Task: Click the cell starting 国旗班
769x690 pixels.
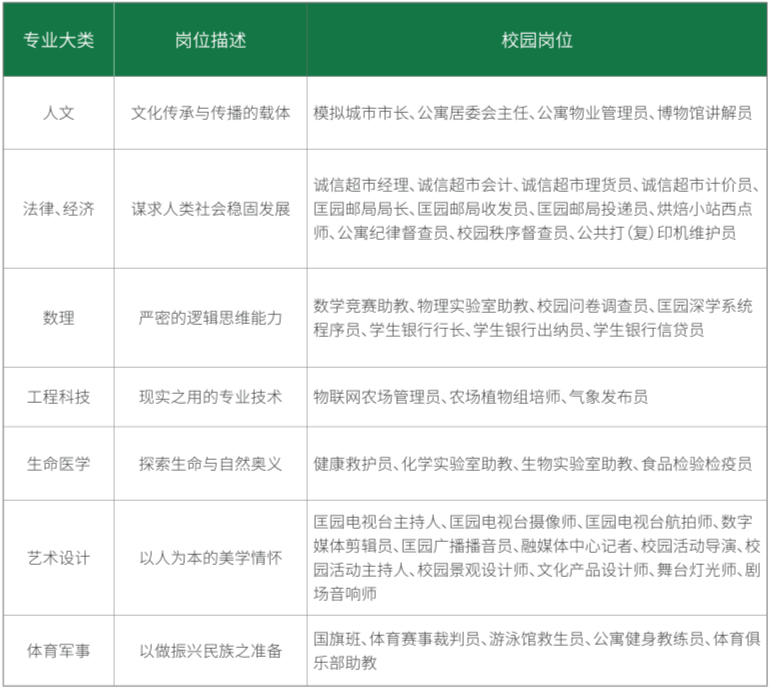Action: tap(537, 651)
